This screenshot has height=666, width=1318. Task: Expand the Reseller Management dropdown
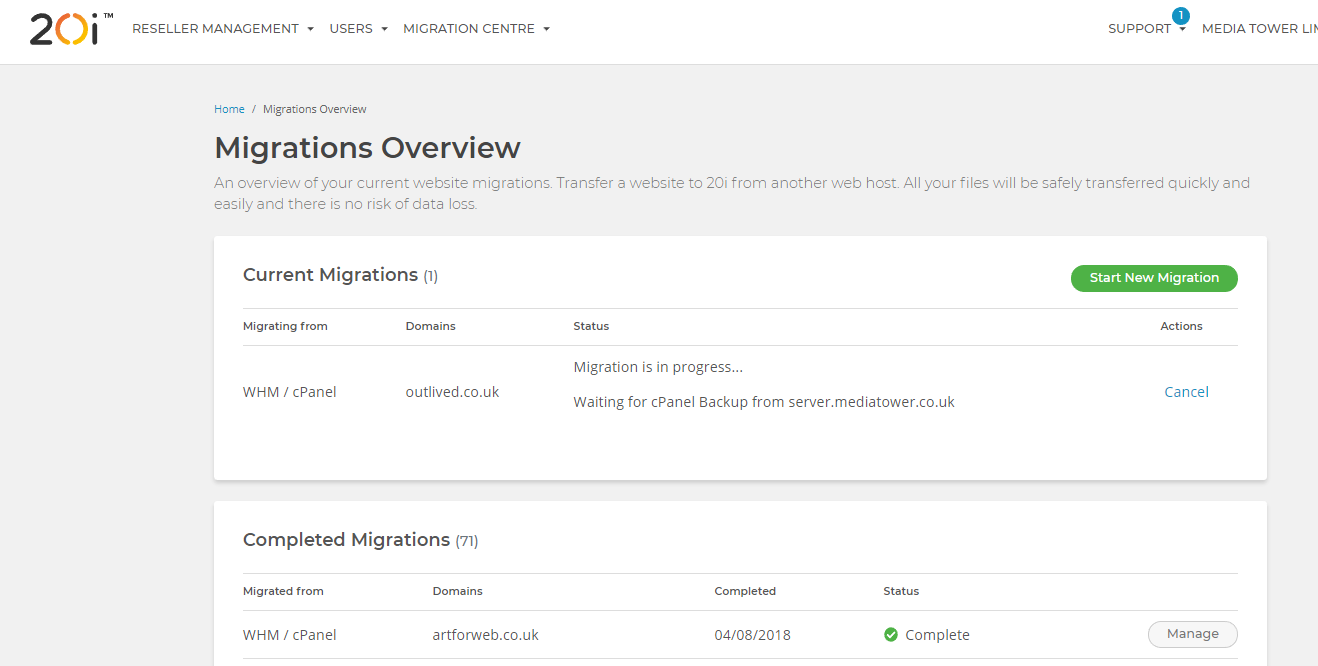(x=223, y=29)
